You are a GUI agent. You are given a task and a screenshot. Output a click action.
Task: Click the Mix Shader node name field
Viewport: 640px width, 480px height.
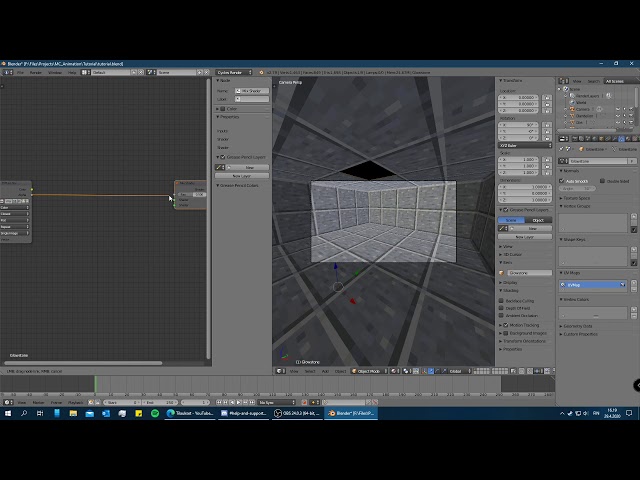tap(252, 91)
